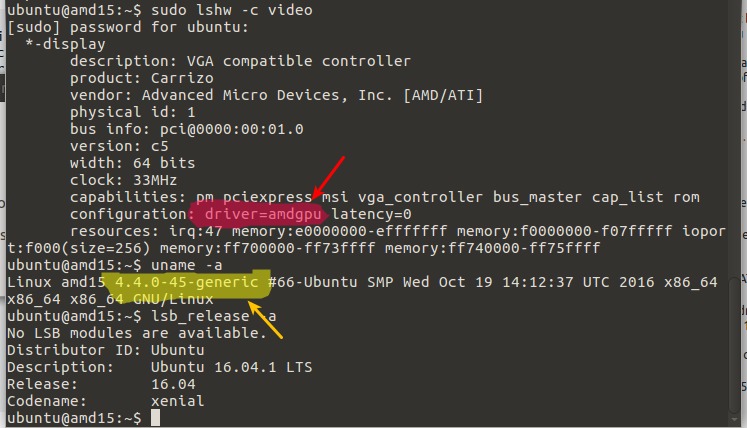Click the 'lsb_release -a' command text
747x428 pixels.
(x=213, y=316)
